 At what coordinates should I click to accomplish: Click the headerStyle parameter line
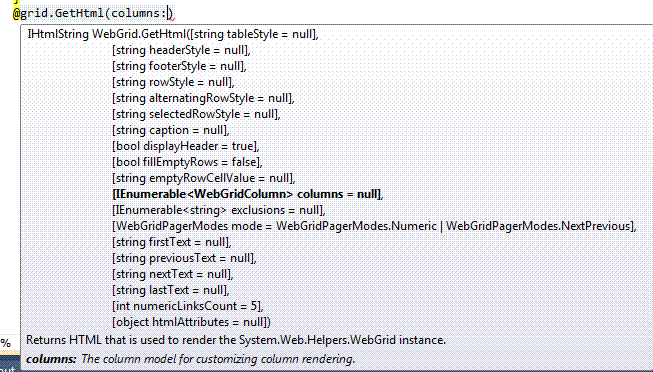(x=181, y=50)
